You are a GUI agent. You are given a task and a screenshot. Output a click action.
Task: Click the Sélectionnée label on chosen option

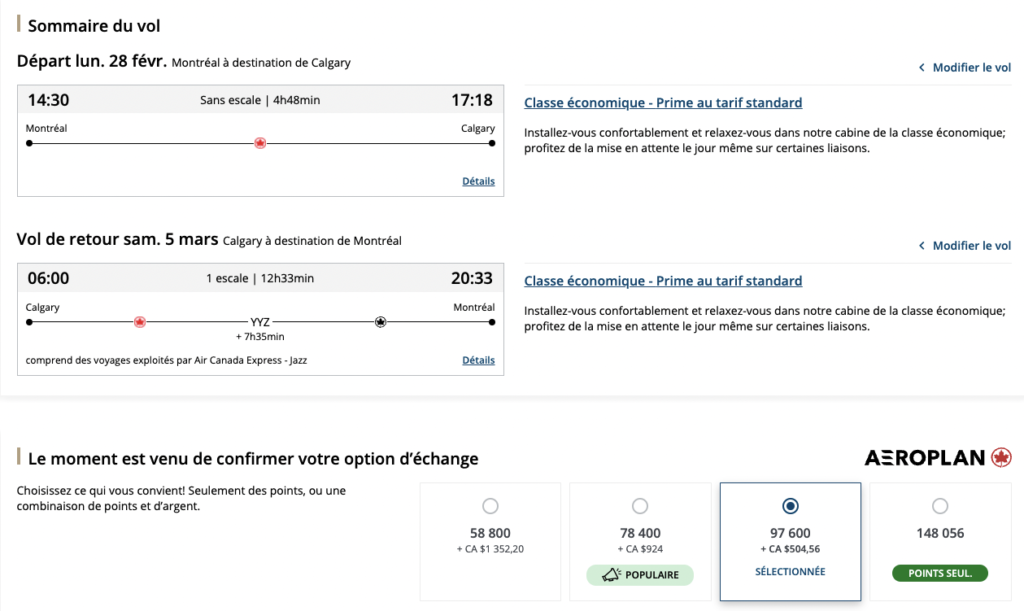click(790, 572)
